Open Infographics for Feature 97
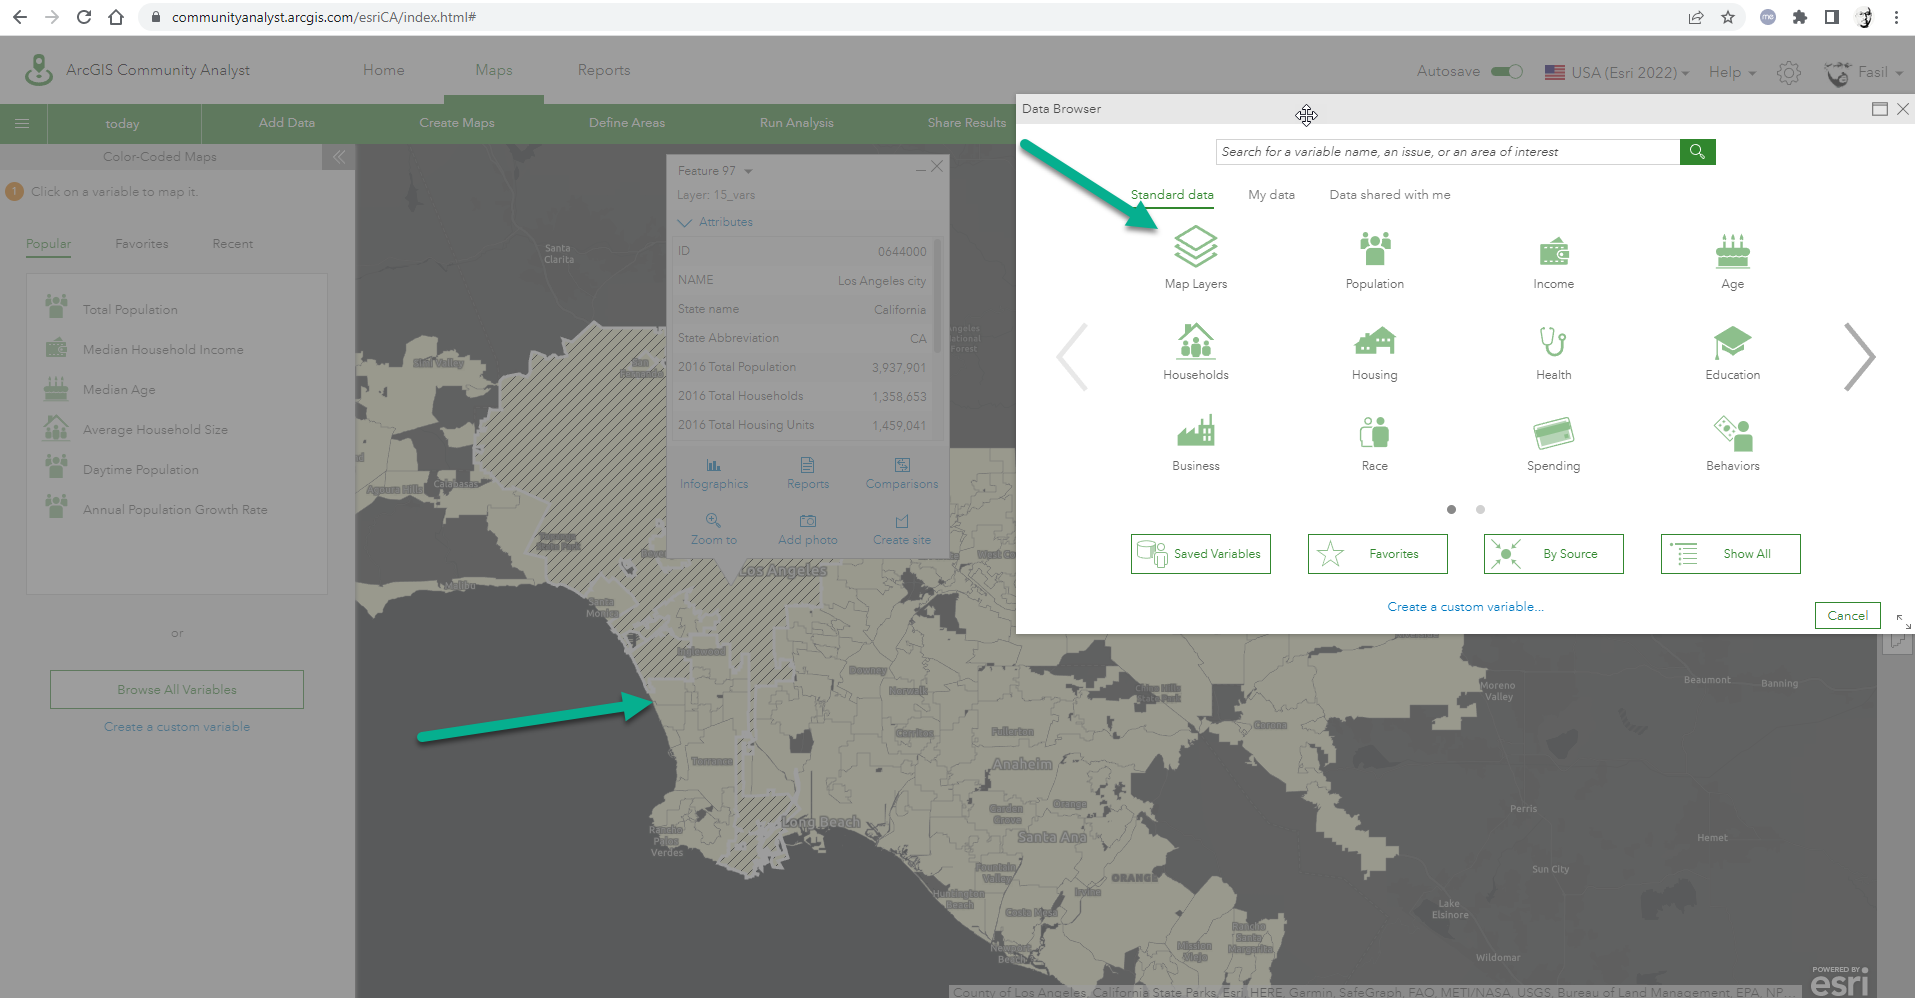This screenshot has width=1915, height=998. [713, 472]
